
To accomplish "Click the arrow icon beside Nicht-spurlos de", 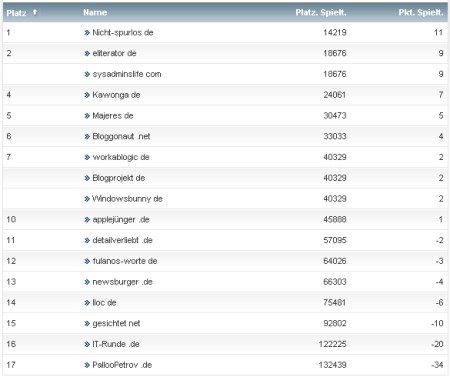I will tap(87, 33).
